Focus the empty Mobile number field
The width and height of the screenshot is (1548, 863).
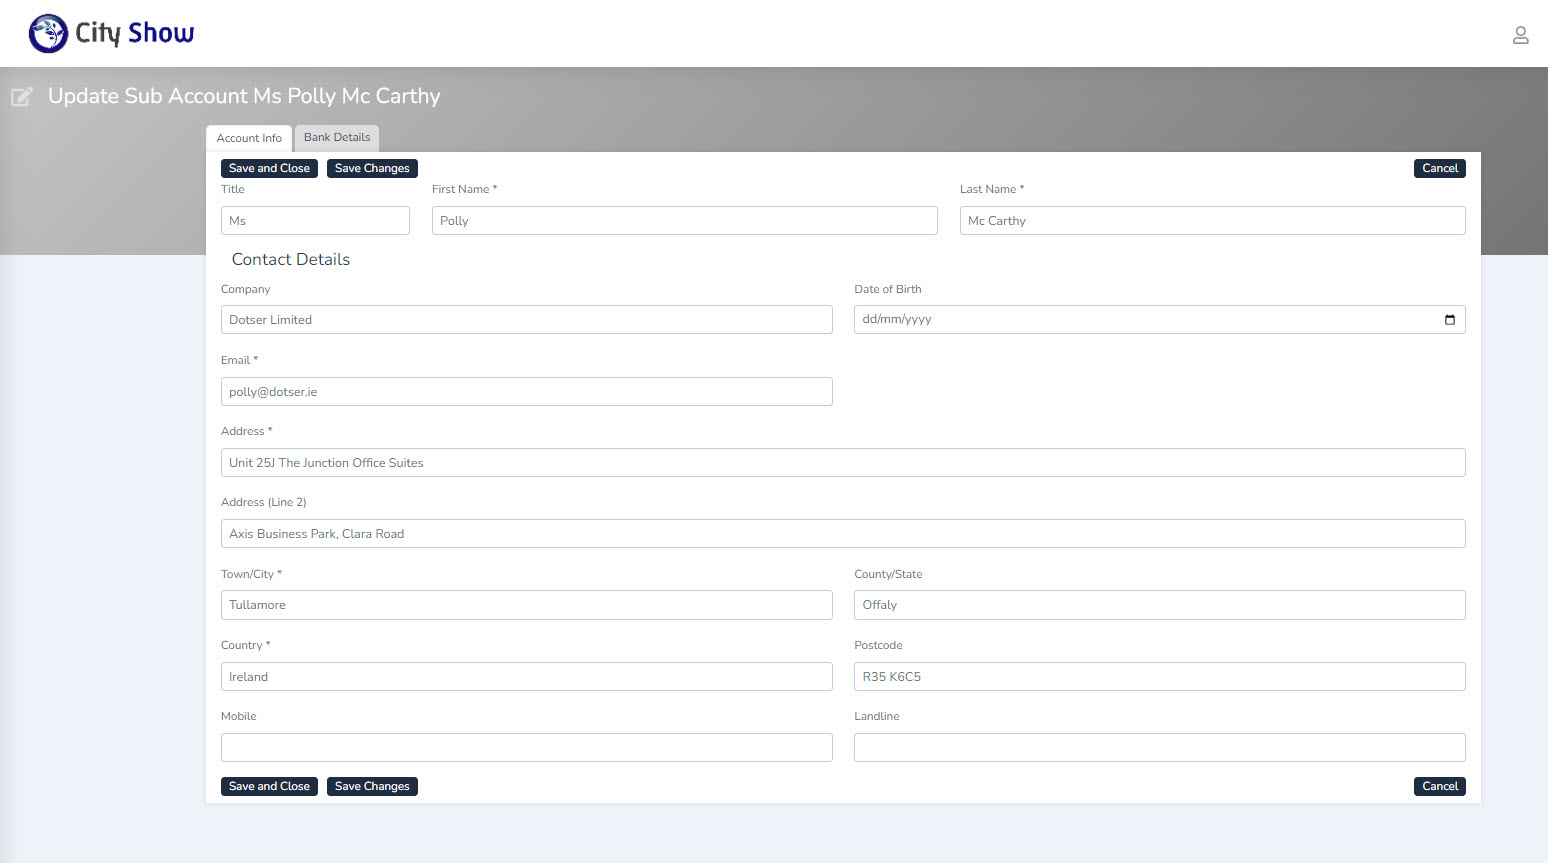[526, 748]
